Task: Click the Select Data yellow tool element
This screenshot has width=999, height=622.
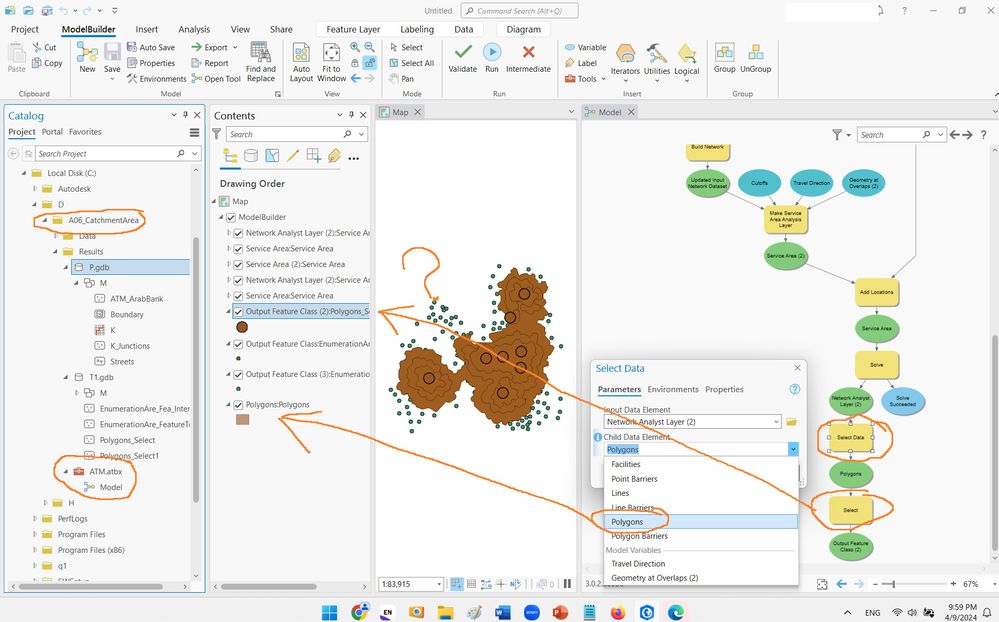Action: tap(850, 438)
